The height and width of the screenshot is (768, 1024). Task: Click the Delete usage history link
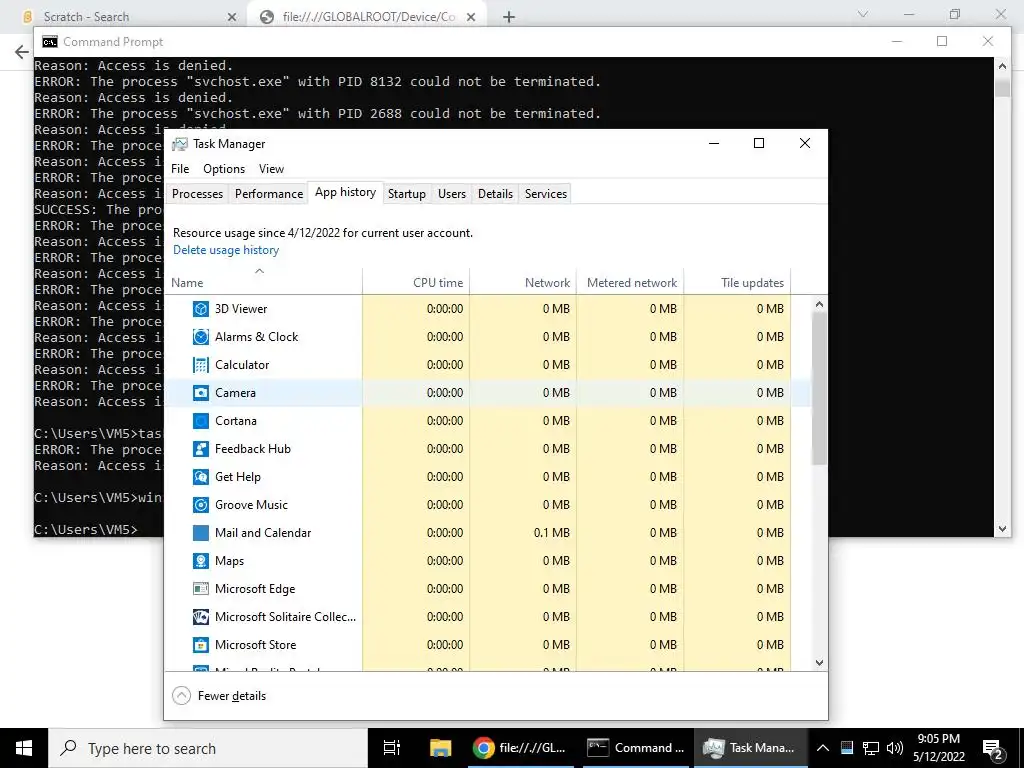click(226, 250)
